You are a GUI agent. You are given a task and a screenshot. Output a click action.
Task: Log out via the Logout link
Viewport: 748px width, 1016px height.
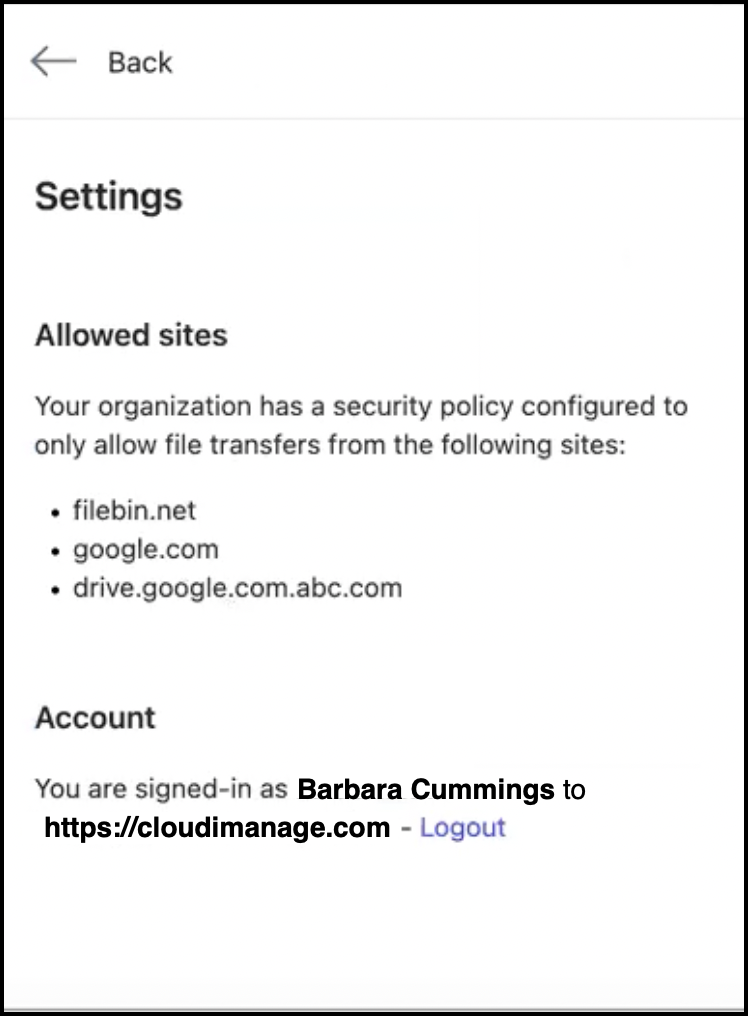click(462, 828)
